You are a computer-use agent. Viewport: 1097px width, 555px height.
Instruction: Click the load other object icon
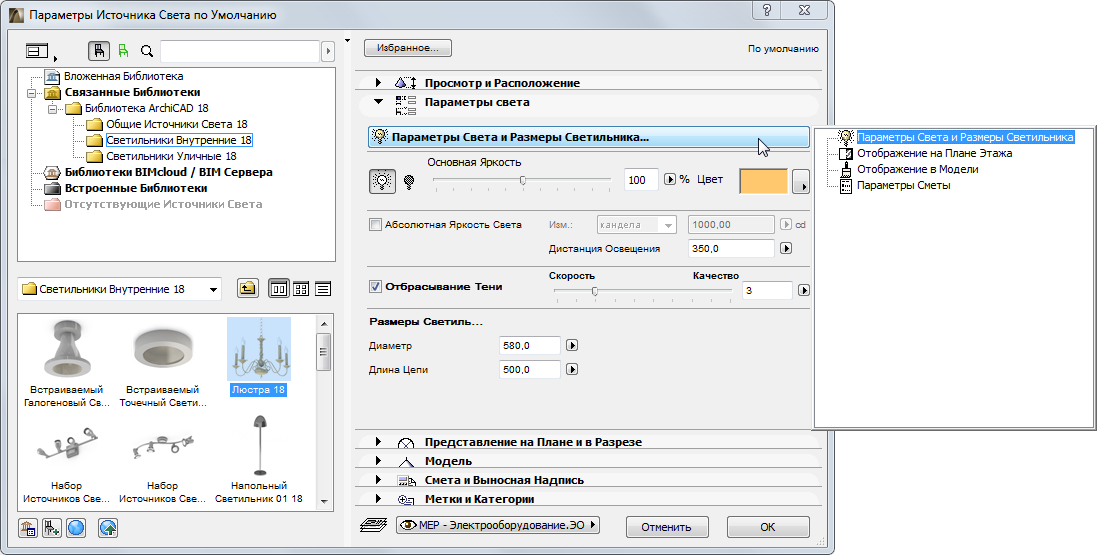point(52,528)
